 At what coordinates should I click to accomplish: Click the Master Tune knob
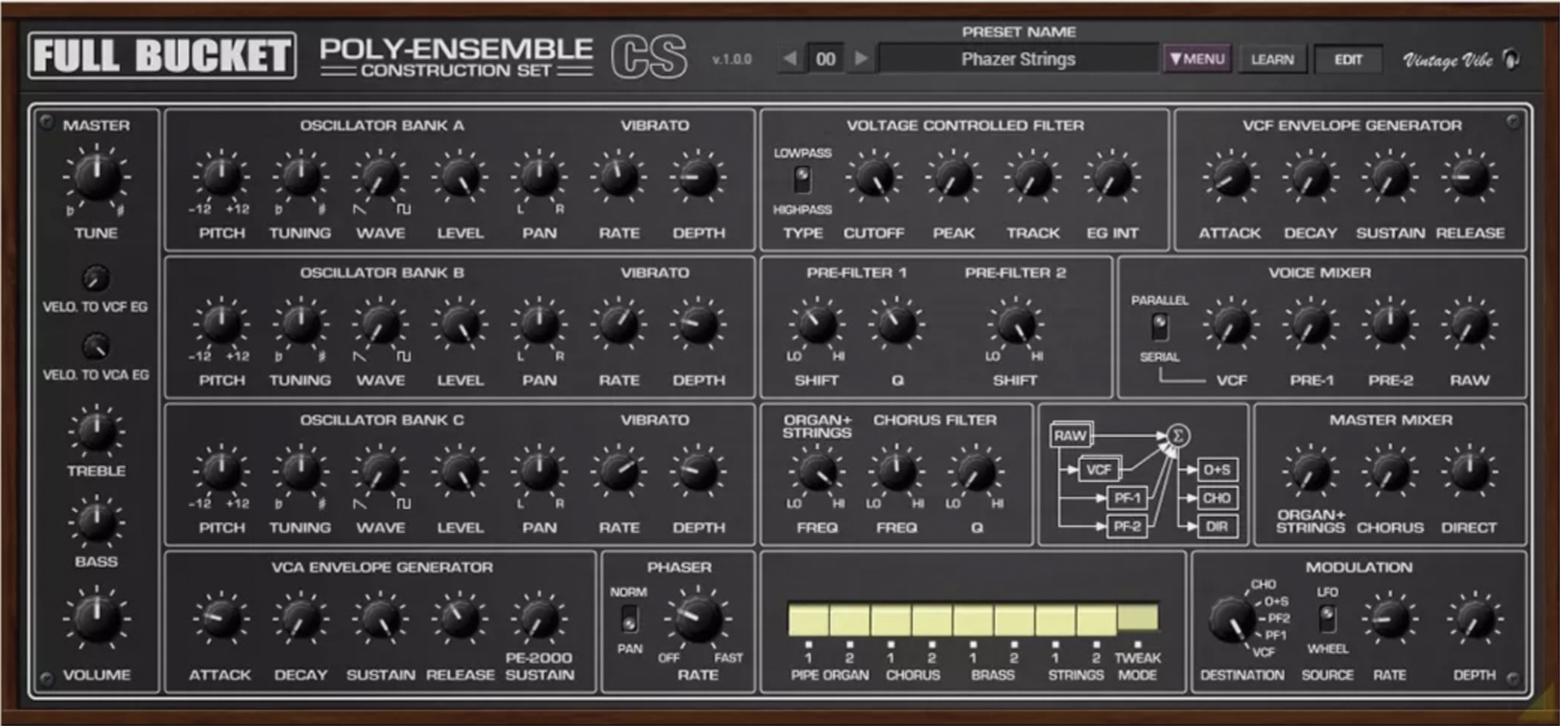[x=97, y=177]
